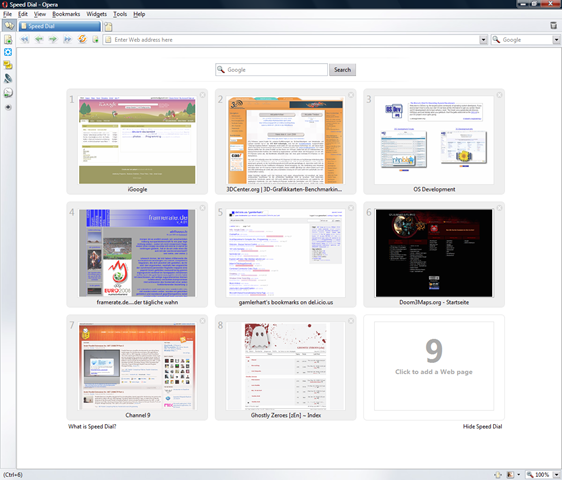The width and height of the screenshot is (562, 480).
Task: Expand the address bar dropdown arrow
Action: pos(483,40)
